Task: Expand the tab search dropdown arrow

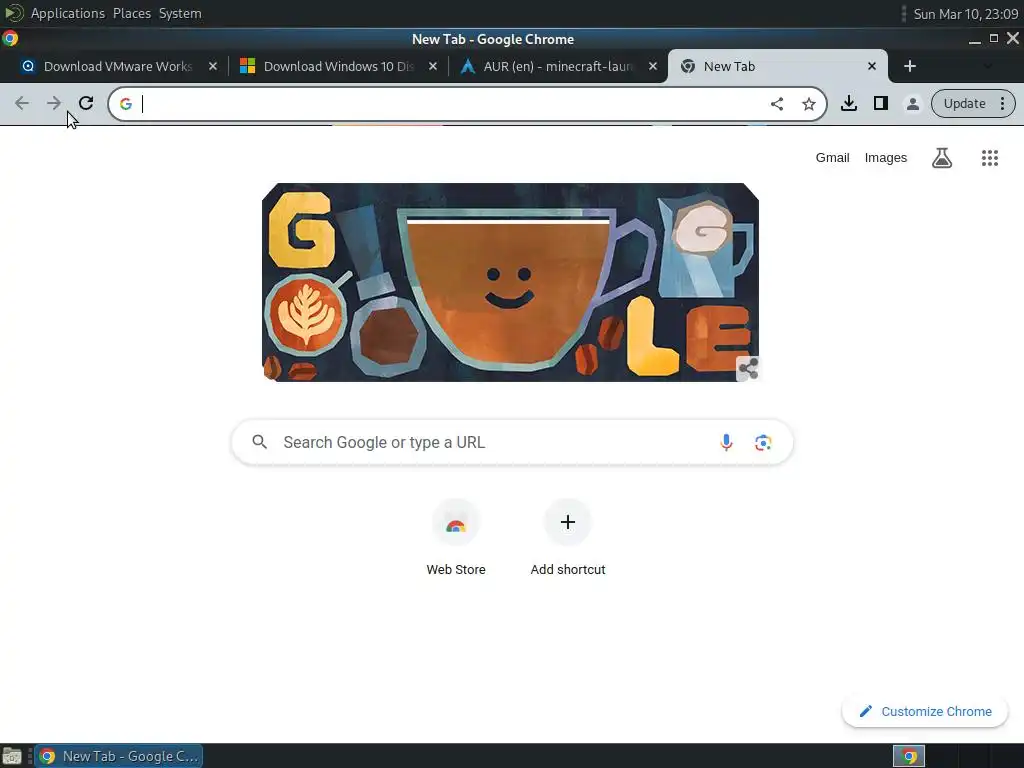Action: (987, 66)
